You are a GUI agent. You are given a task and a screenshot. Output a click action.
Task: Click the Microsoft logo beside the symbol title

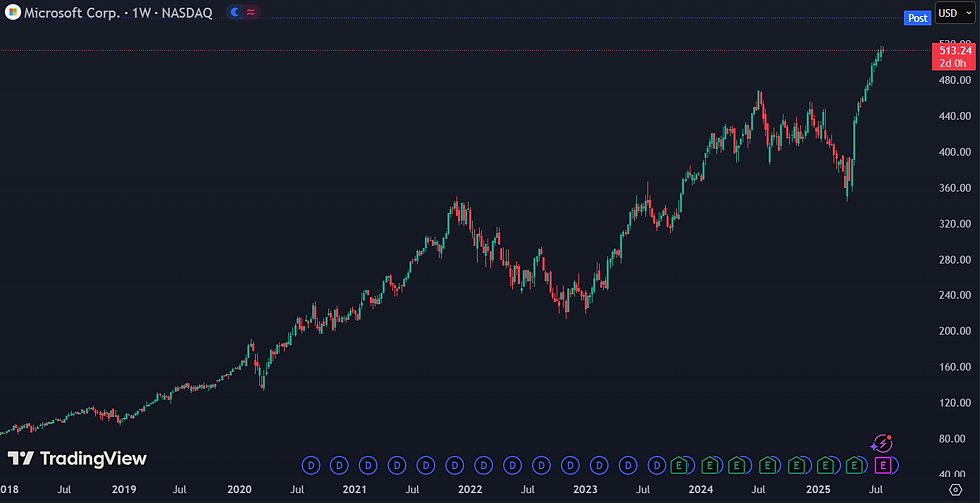[11, 12]
